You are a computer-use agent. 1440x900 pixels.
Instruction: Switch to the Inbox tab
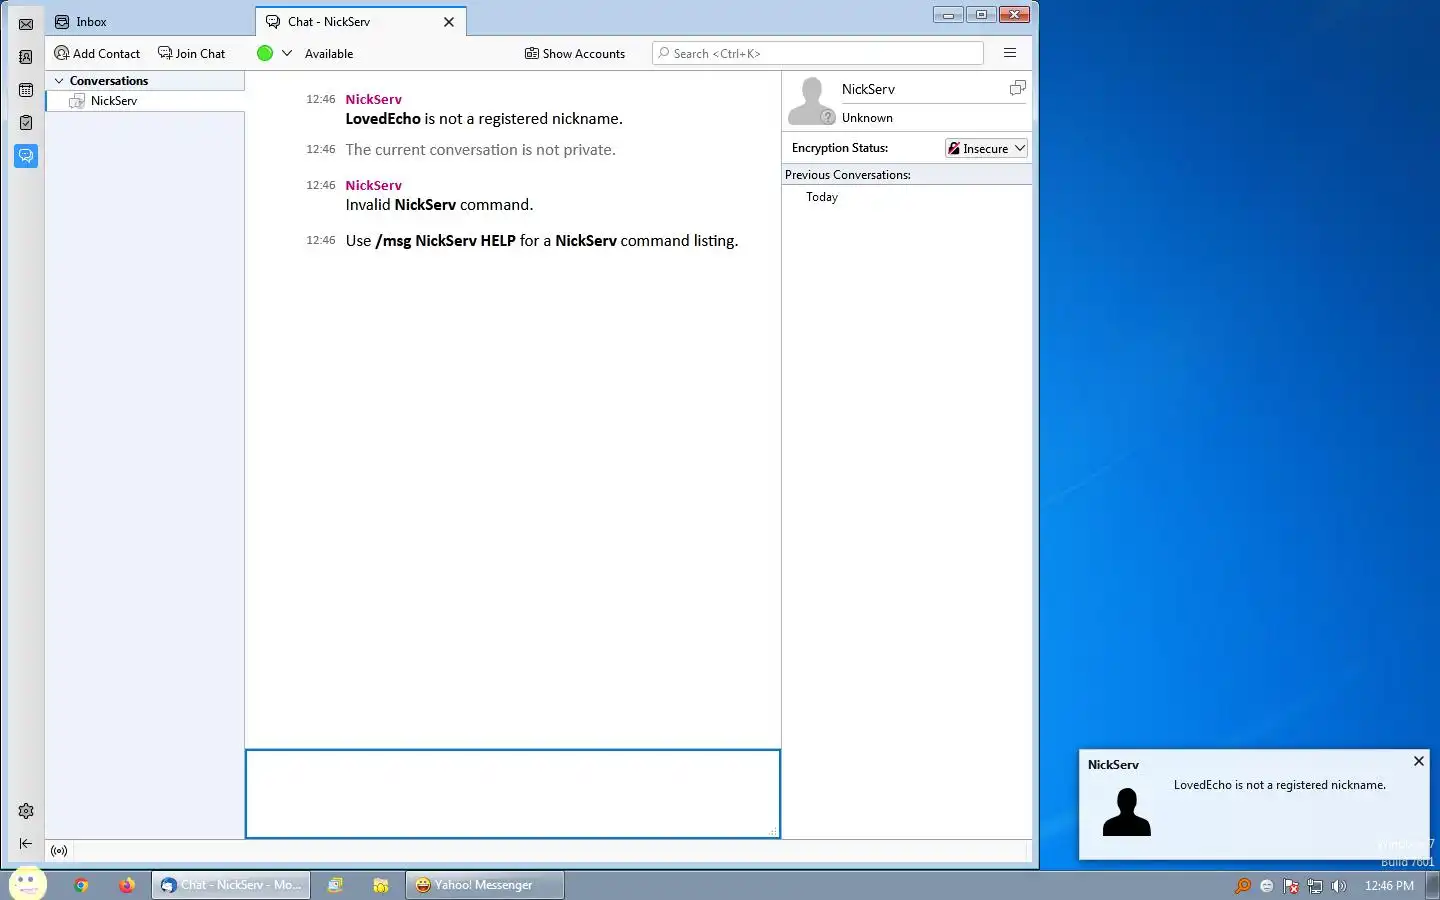150,21
